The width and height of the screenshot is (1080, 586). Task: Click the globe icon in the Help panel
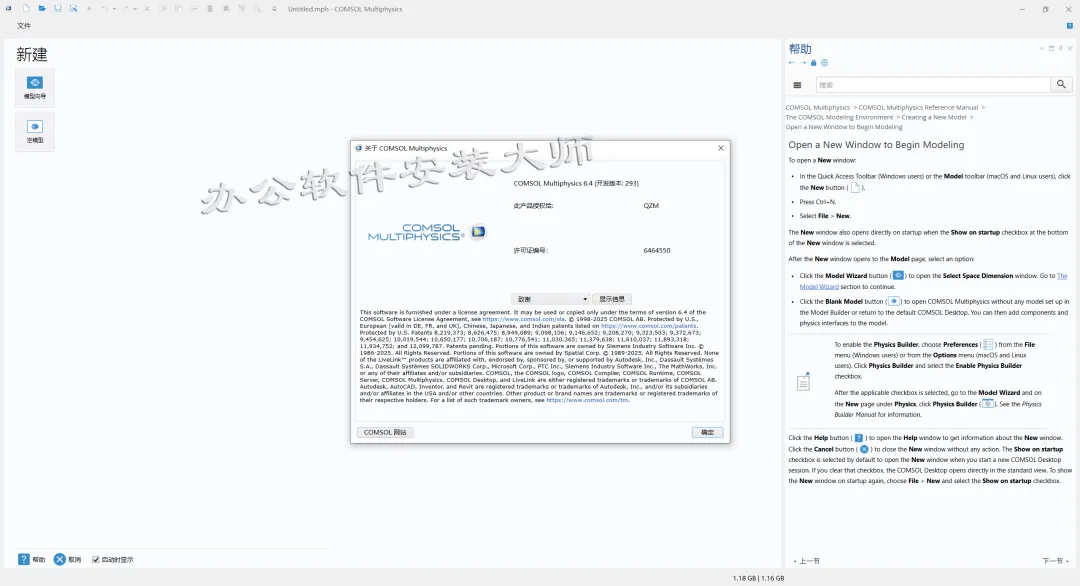824,63
